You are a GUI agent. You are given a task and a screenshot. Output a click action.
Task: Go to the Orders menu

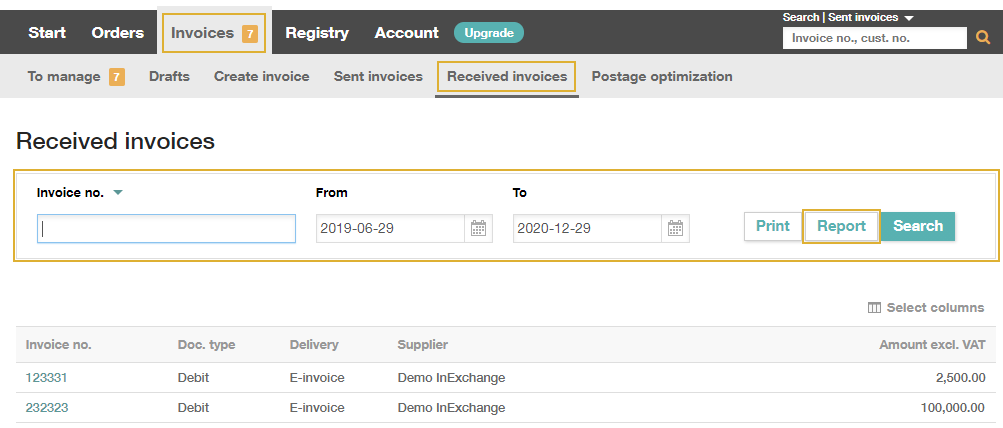(118, 33)
